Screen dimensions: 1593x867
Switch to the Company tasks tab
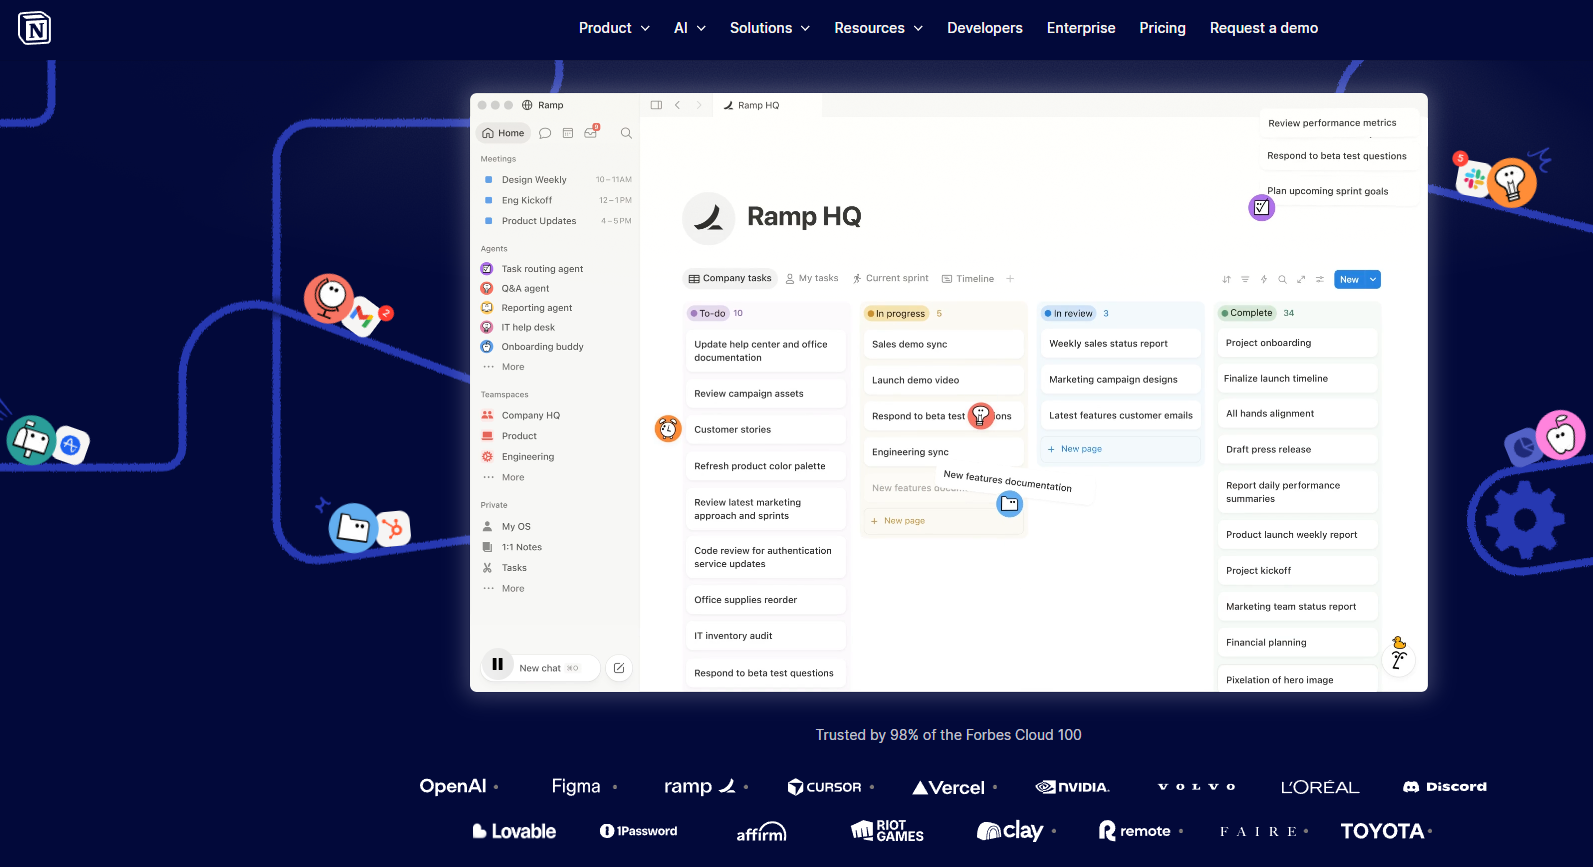tap(730, 279)
